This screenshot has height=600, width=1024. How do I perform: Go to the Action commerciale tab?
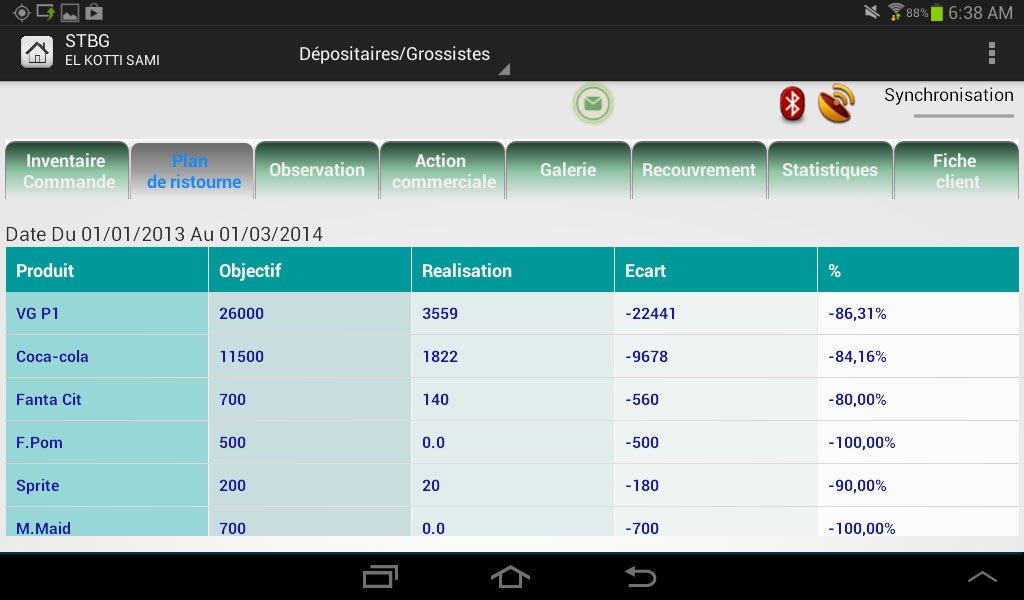pyautogui.click(x=441, y=171)
